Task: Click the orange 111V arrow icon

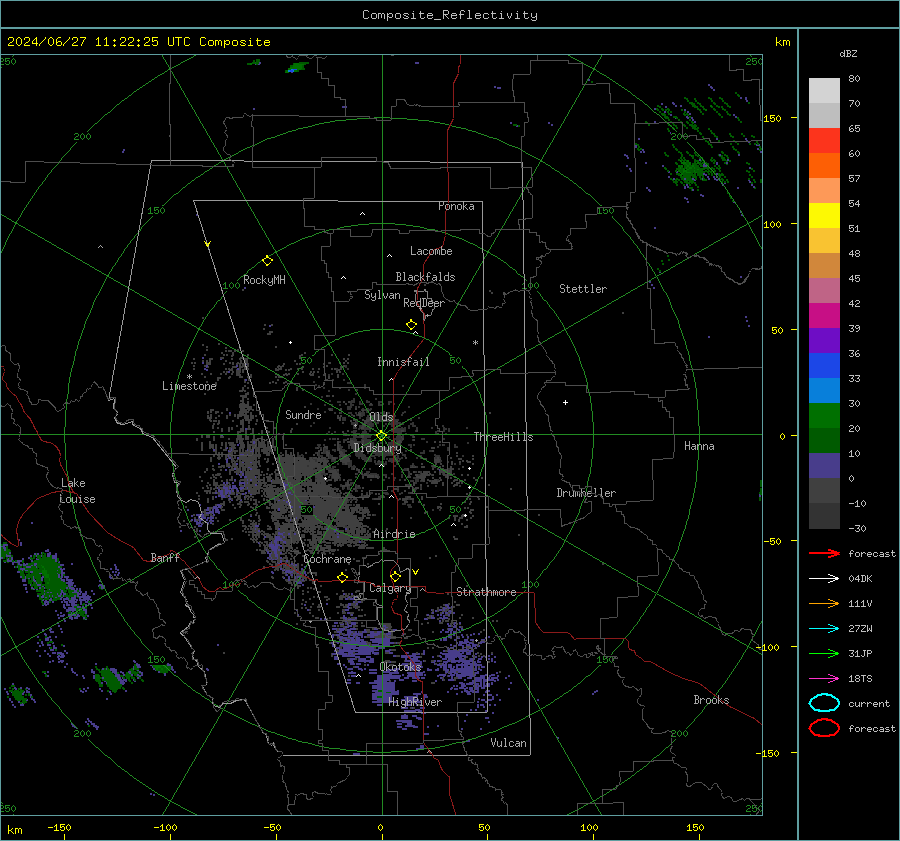Action: (x=824, y=603)
